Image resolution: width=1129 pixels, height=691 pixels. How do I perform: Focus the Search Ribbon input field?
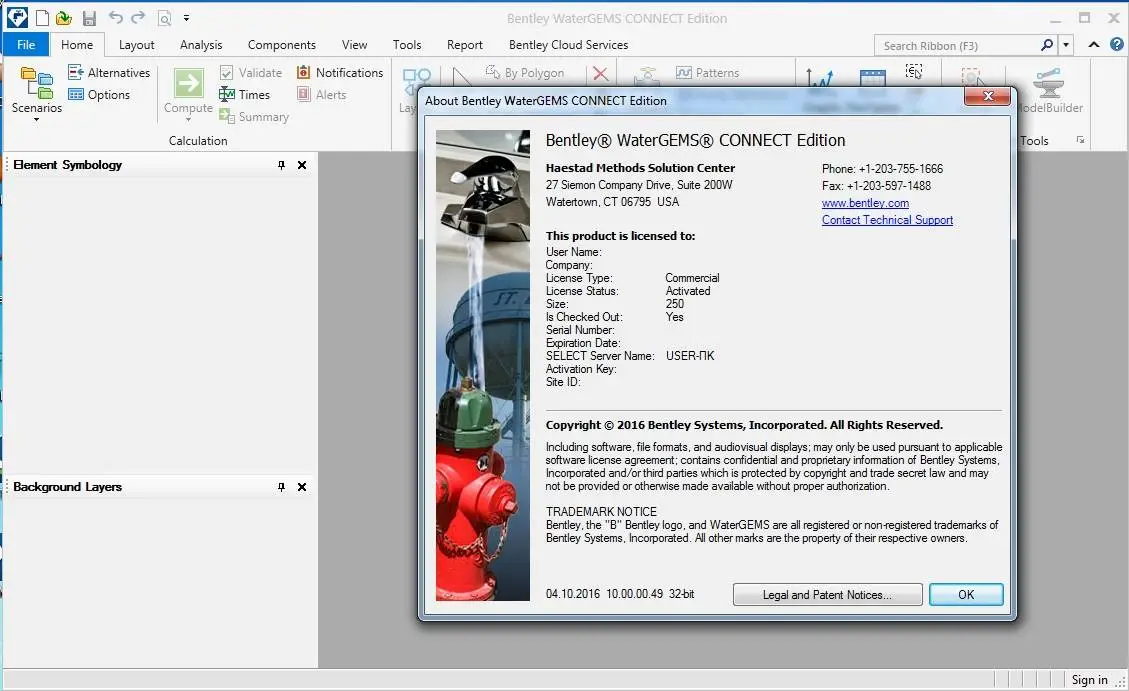(958, 45)
